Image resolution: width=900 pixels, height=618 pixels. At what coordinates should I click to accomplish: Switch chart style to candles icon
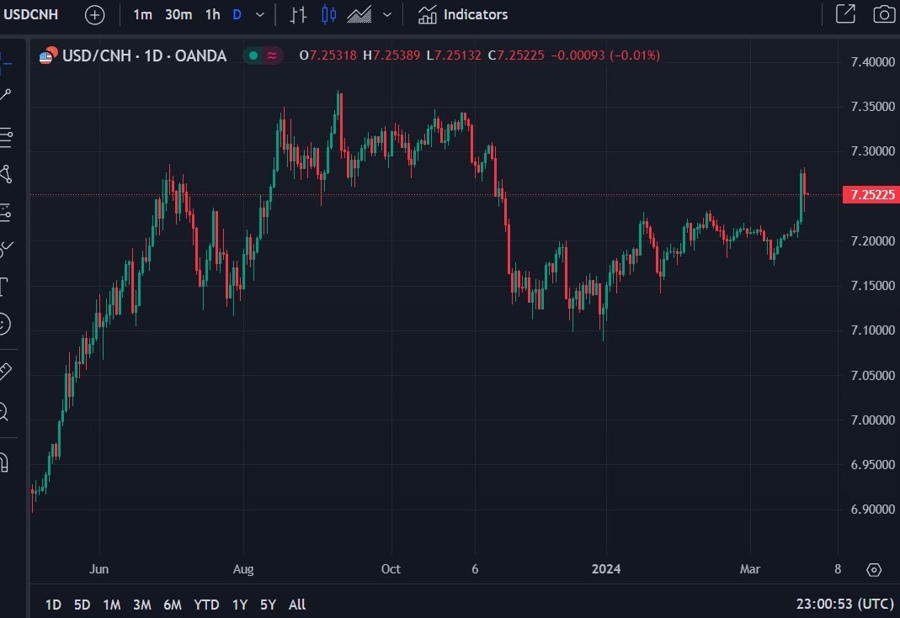click(330, 14)
